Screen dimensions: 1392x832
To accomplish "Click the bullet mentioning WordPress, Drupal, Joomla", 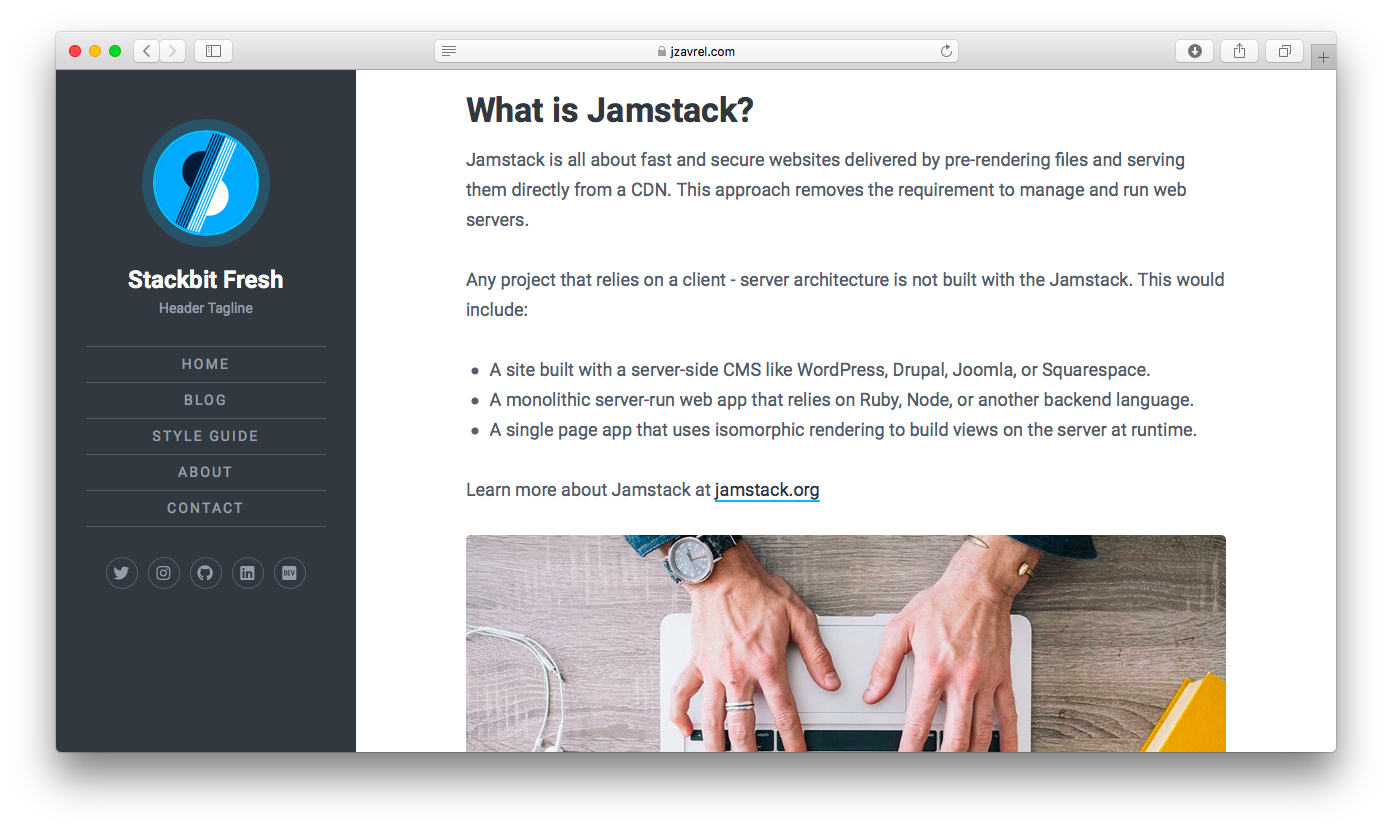I will pos(820,370).
